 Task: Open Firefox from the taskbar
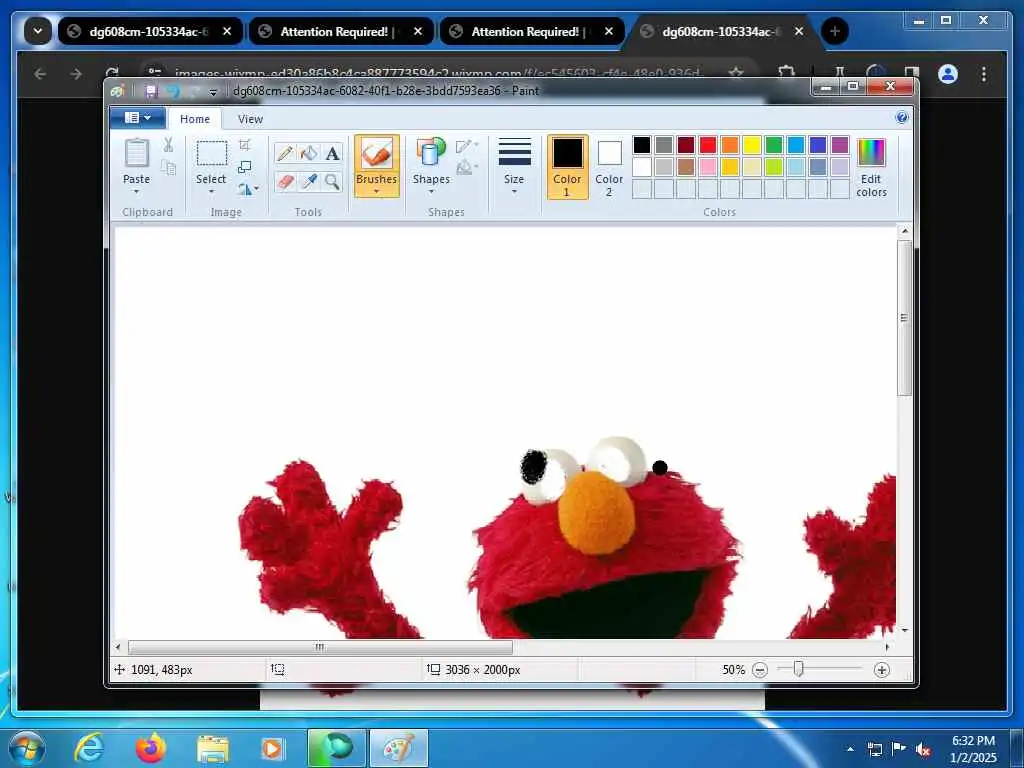151,748
